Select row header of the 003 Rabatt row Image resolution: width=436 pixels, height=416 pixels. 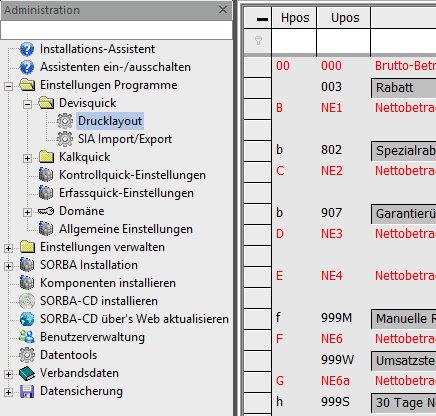257,88
